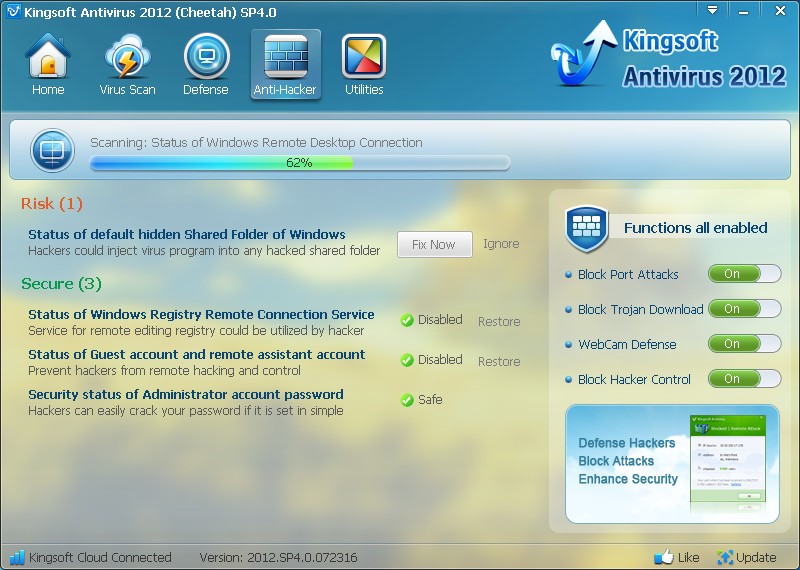Click the 'Disabled' status of Registry Remote Connection
This screenshot has height=570, width=800.
(x=440, y=320)
